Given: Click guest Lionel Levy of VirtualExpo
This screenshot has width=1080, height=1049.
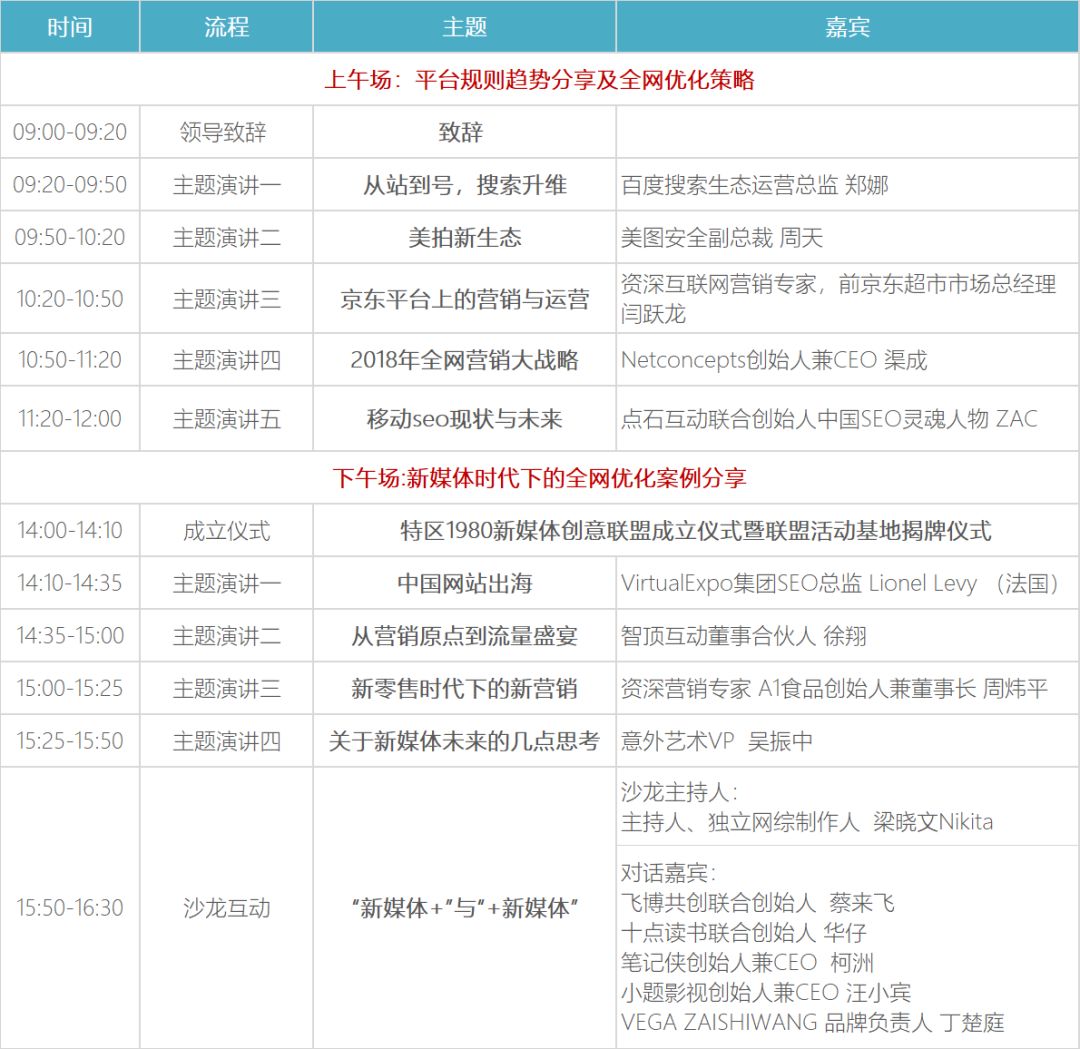Looking at the screenshot, I should pyautogui.click(x=839, y=583).
